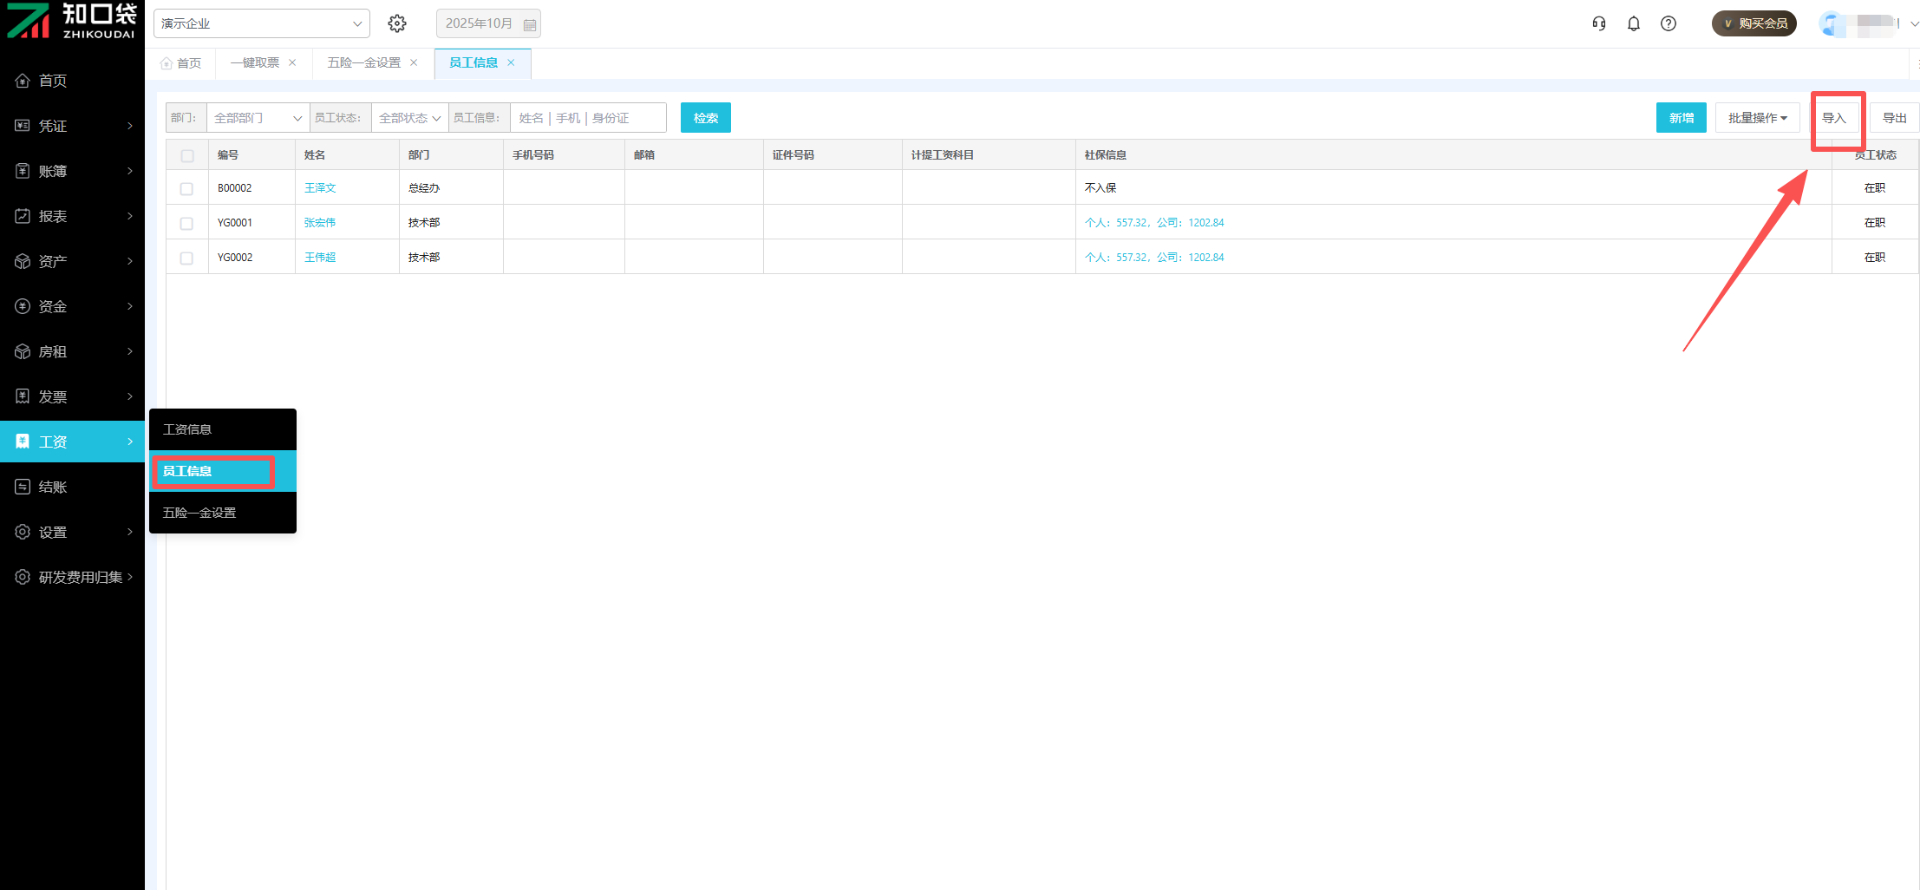1920x890 pixels.
Task: Open notifications bell icon
Action: pos(1633,23)
